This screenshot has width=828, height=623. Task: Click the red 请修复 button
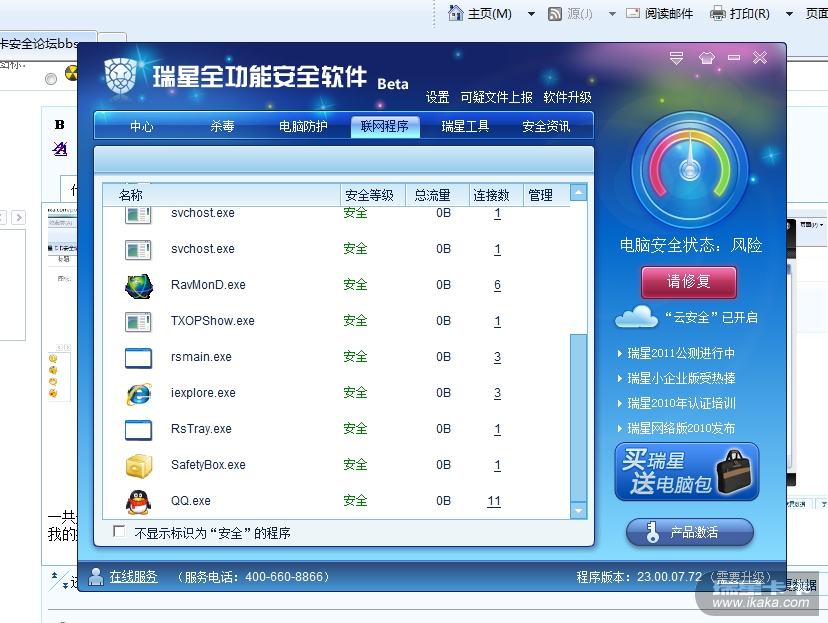point(689,282)
